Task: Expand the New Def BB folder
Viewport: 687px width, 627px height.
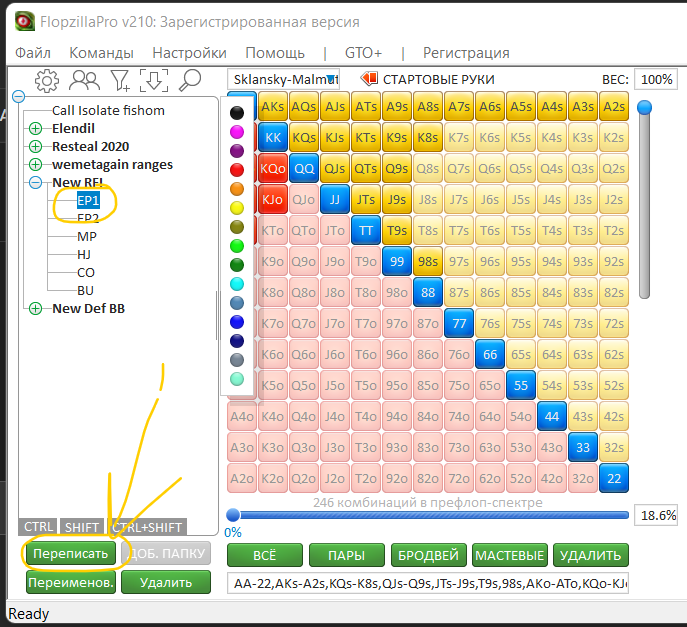Action: [x=35, y=308]
